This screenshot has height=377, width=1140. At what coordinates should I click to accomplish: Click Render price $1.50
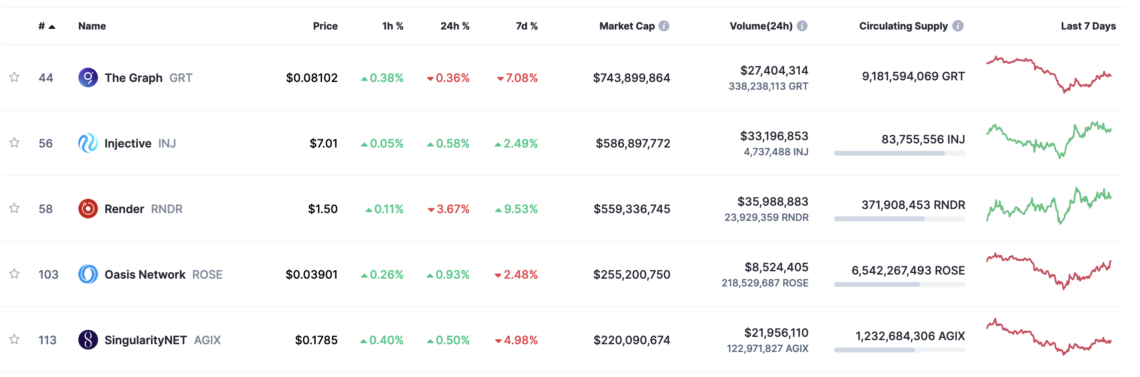pos(323,208)
